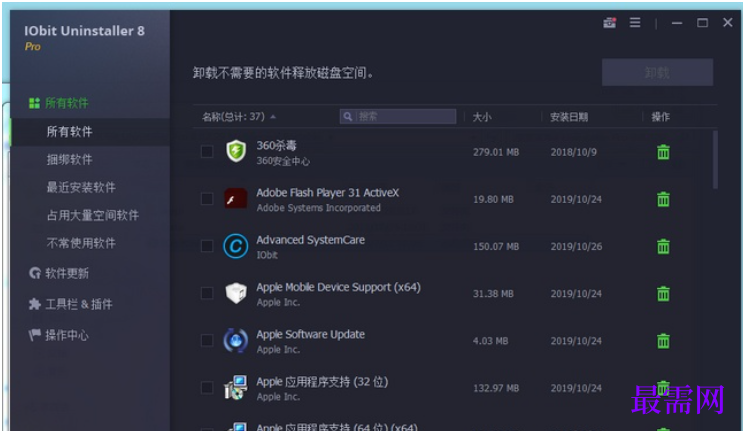
Task: Click the IObit Uninstaller 8 title
Action: pos(84,31)
